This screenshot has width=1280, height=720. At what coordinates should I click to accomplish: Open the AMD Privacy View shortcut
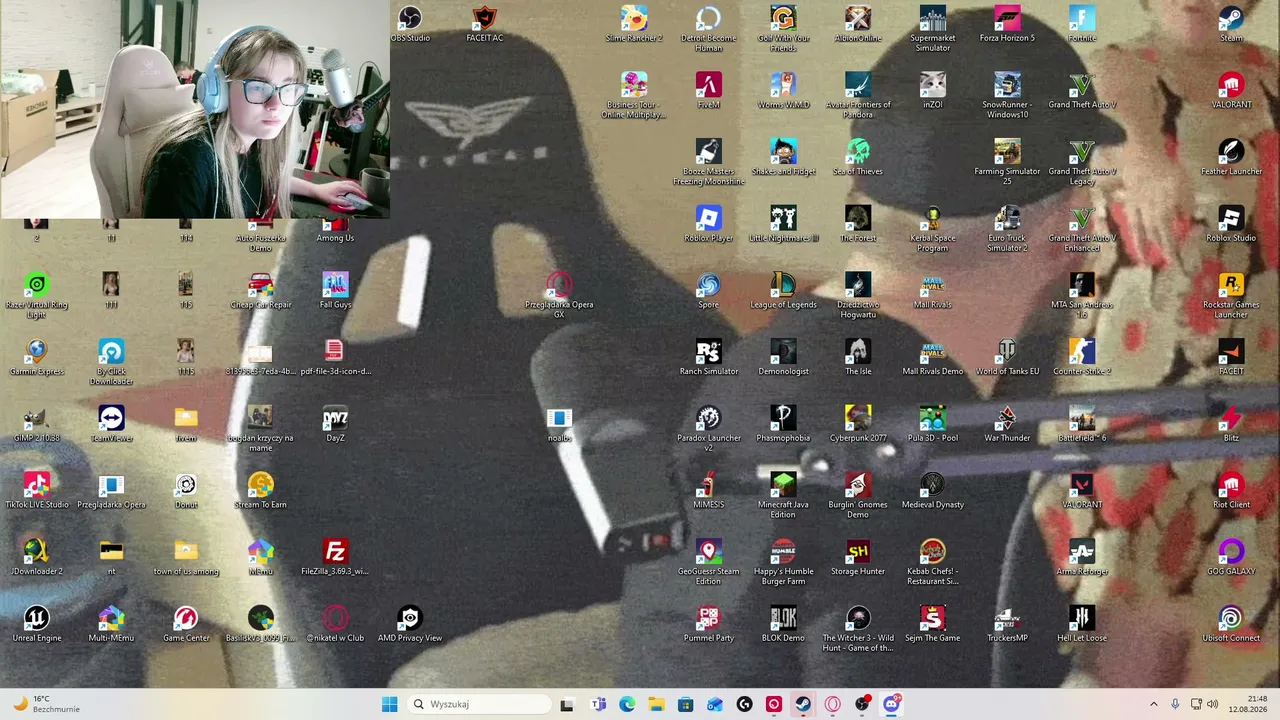click(409, 624)
